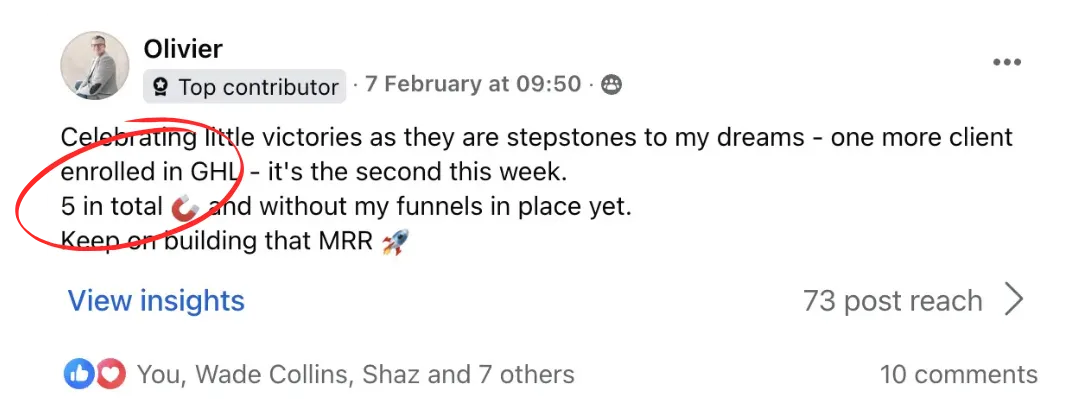The width and height of the screenshot is (1067, 414).
Task: Click the author name Olivier
Action: click(183, 48)
